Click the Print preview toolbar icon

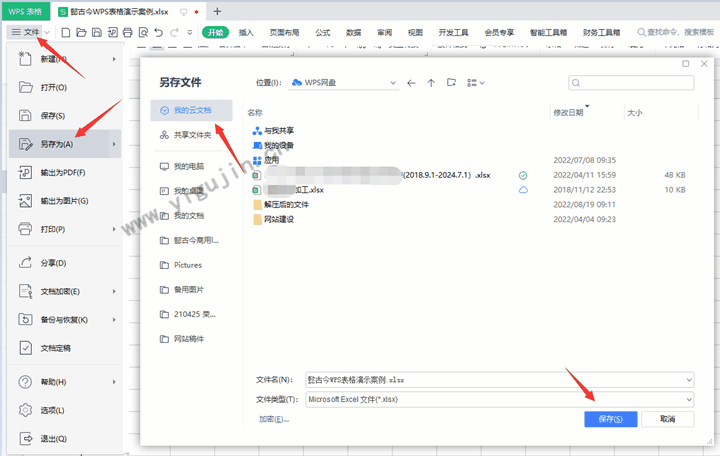[x=143, y=32]
